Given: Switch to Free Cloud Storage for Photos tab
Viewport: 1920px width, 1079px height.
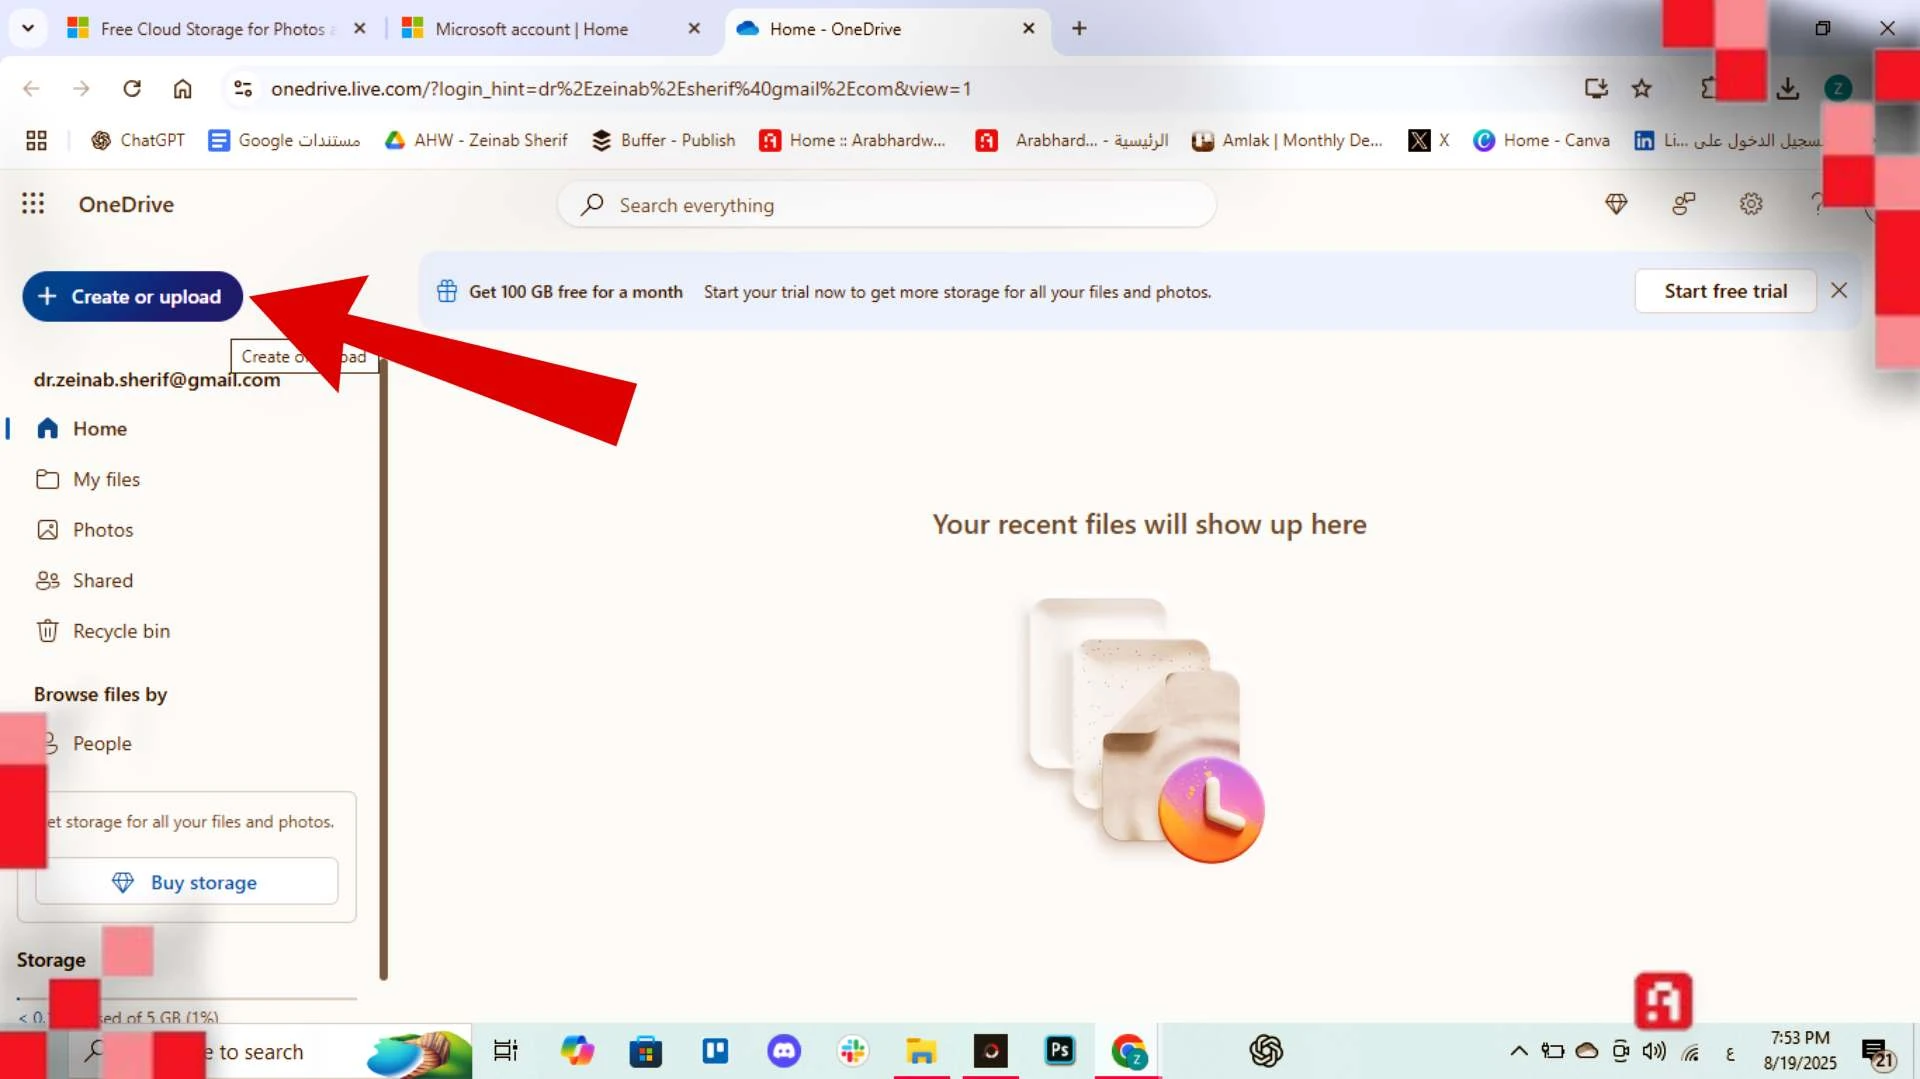Looking at the screenshot, I should (217, 29).
